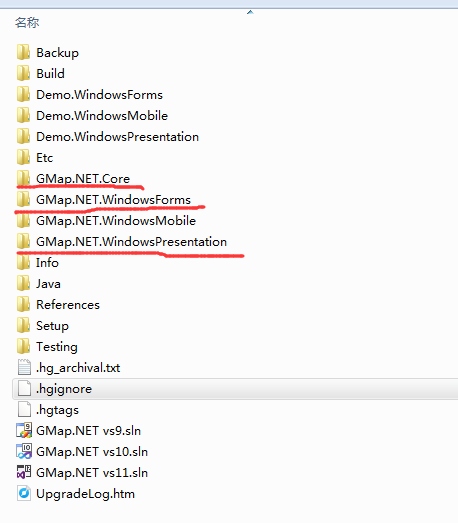
Task: Click the .hgignore blank file icon
Action: pos(24,389)
